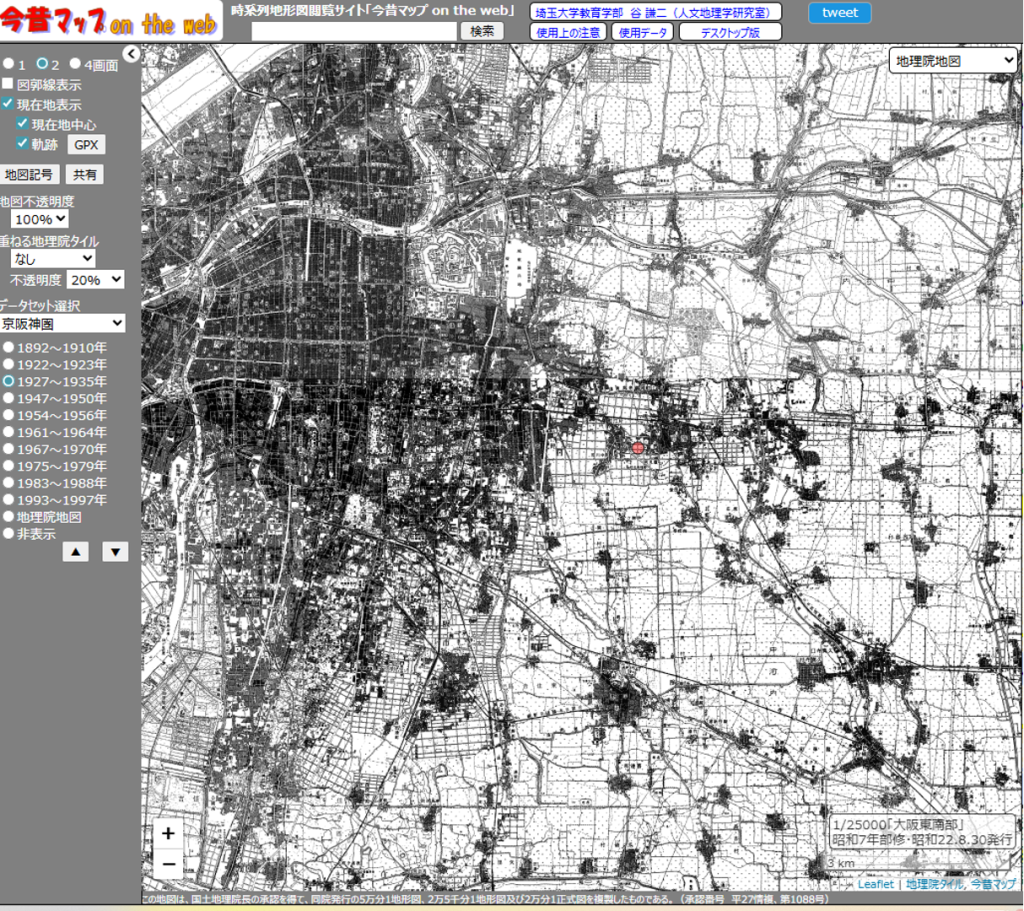
Task: Uncheck the 現在地表示 checkbox
Action: tap(8, 104)
